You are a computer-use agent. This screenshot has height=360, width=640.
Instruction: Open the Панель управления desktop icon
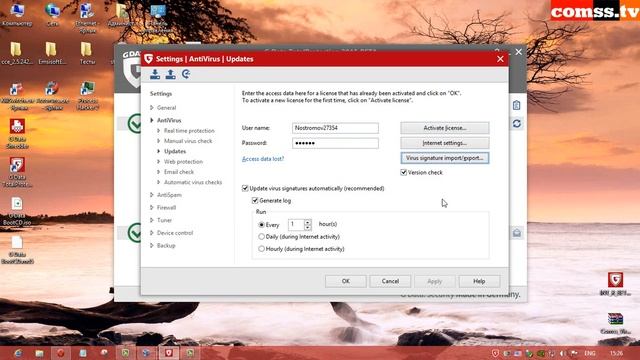point(158,18)
